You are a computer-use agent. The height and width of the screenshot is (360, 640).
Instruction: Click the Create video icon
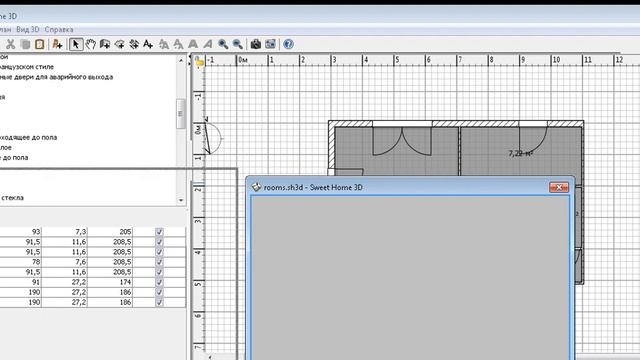270,44
